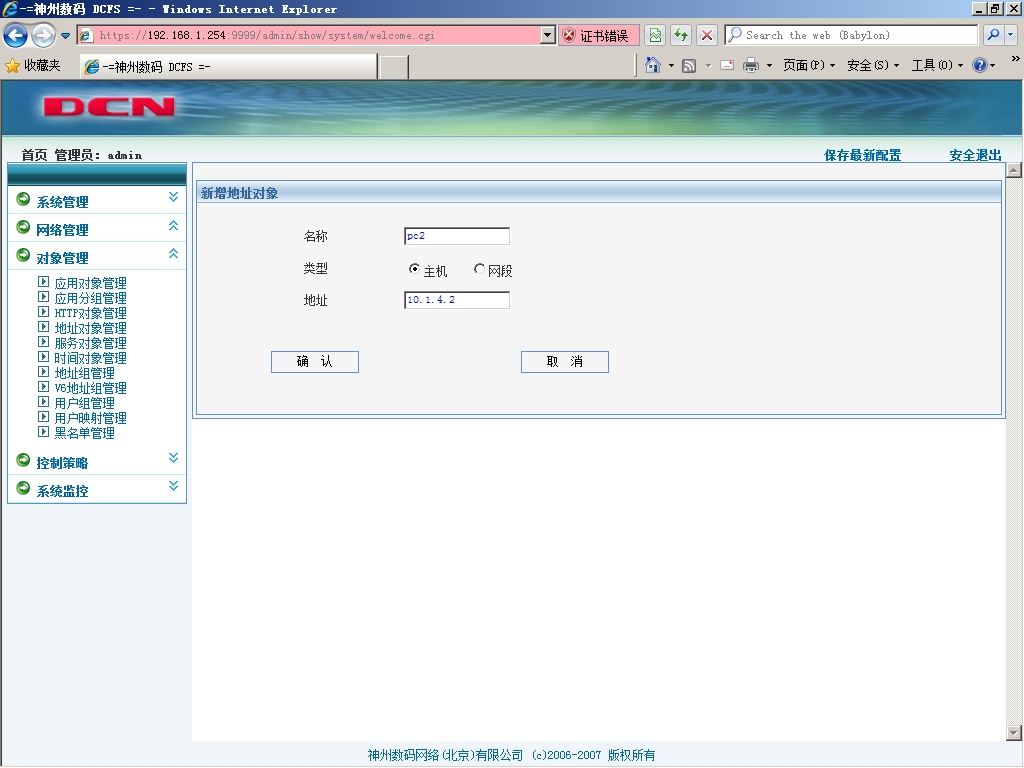Click the 地址 field with 10.1.4.2

point(457,300)
